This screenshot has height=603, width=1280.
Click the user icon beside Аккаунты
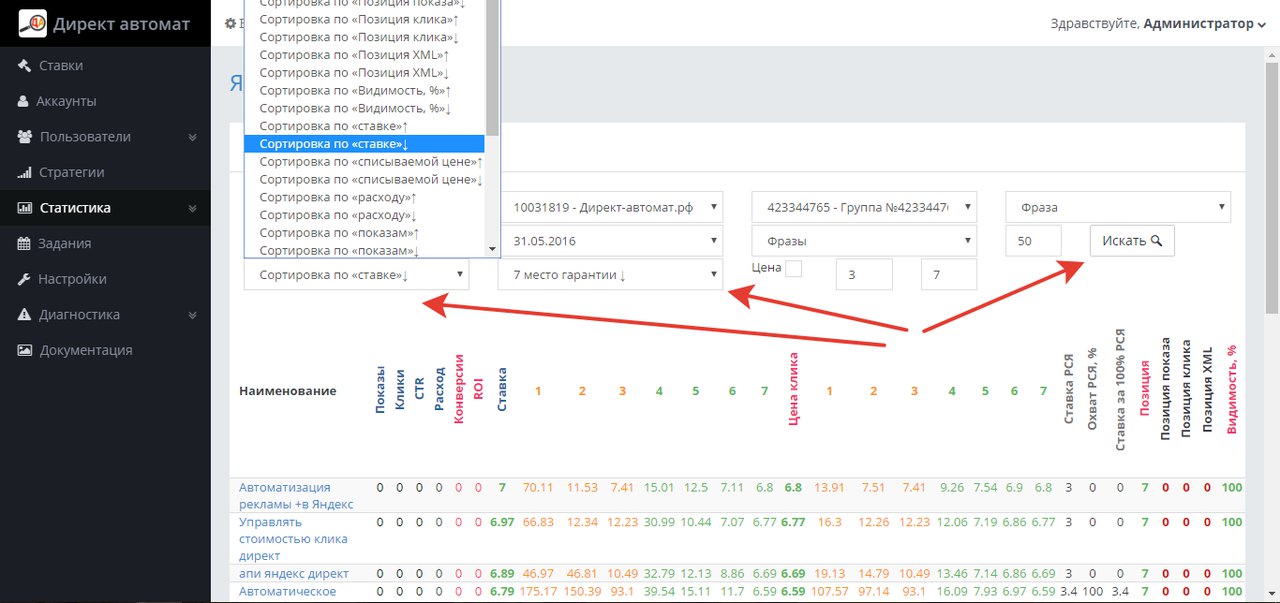pos(23,101)
